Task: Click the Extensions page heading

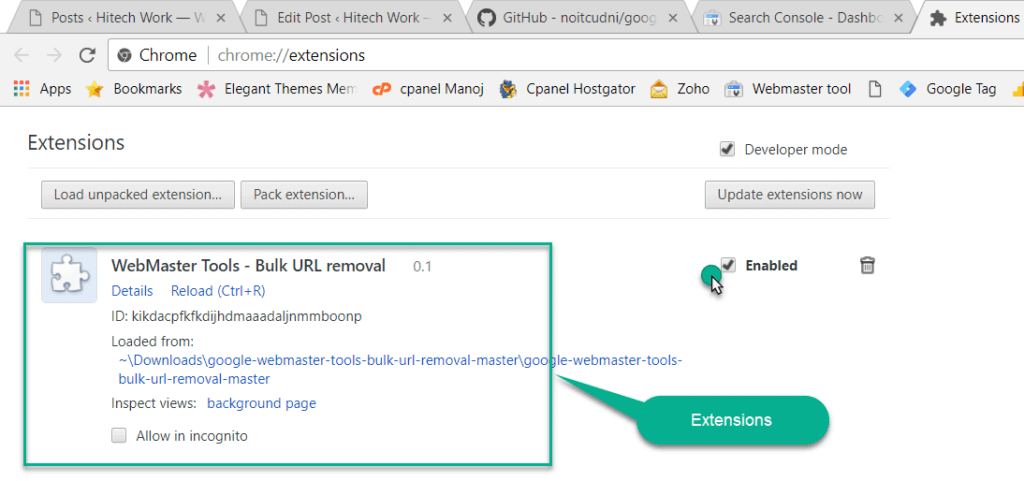Action: click(76, 142)
